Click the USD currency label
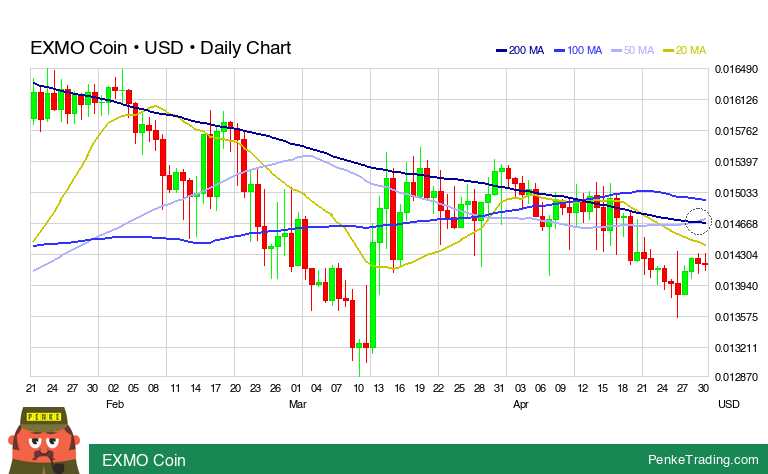This screenshot has width=768, height=474. pos(729,404)
